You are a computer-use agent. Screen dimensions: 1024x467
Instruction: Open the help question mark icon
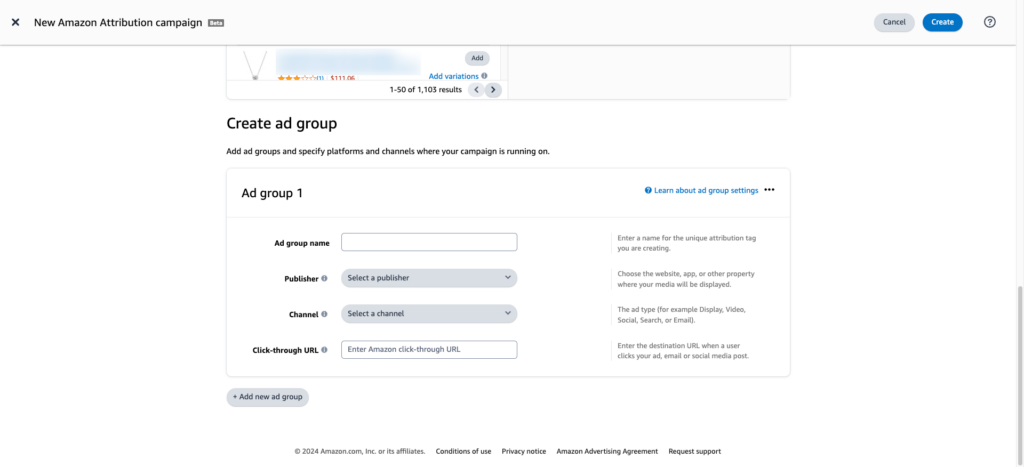pos(989,22)
